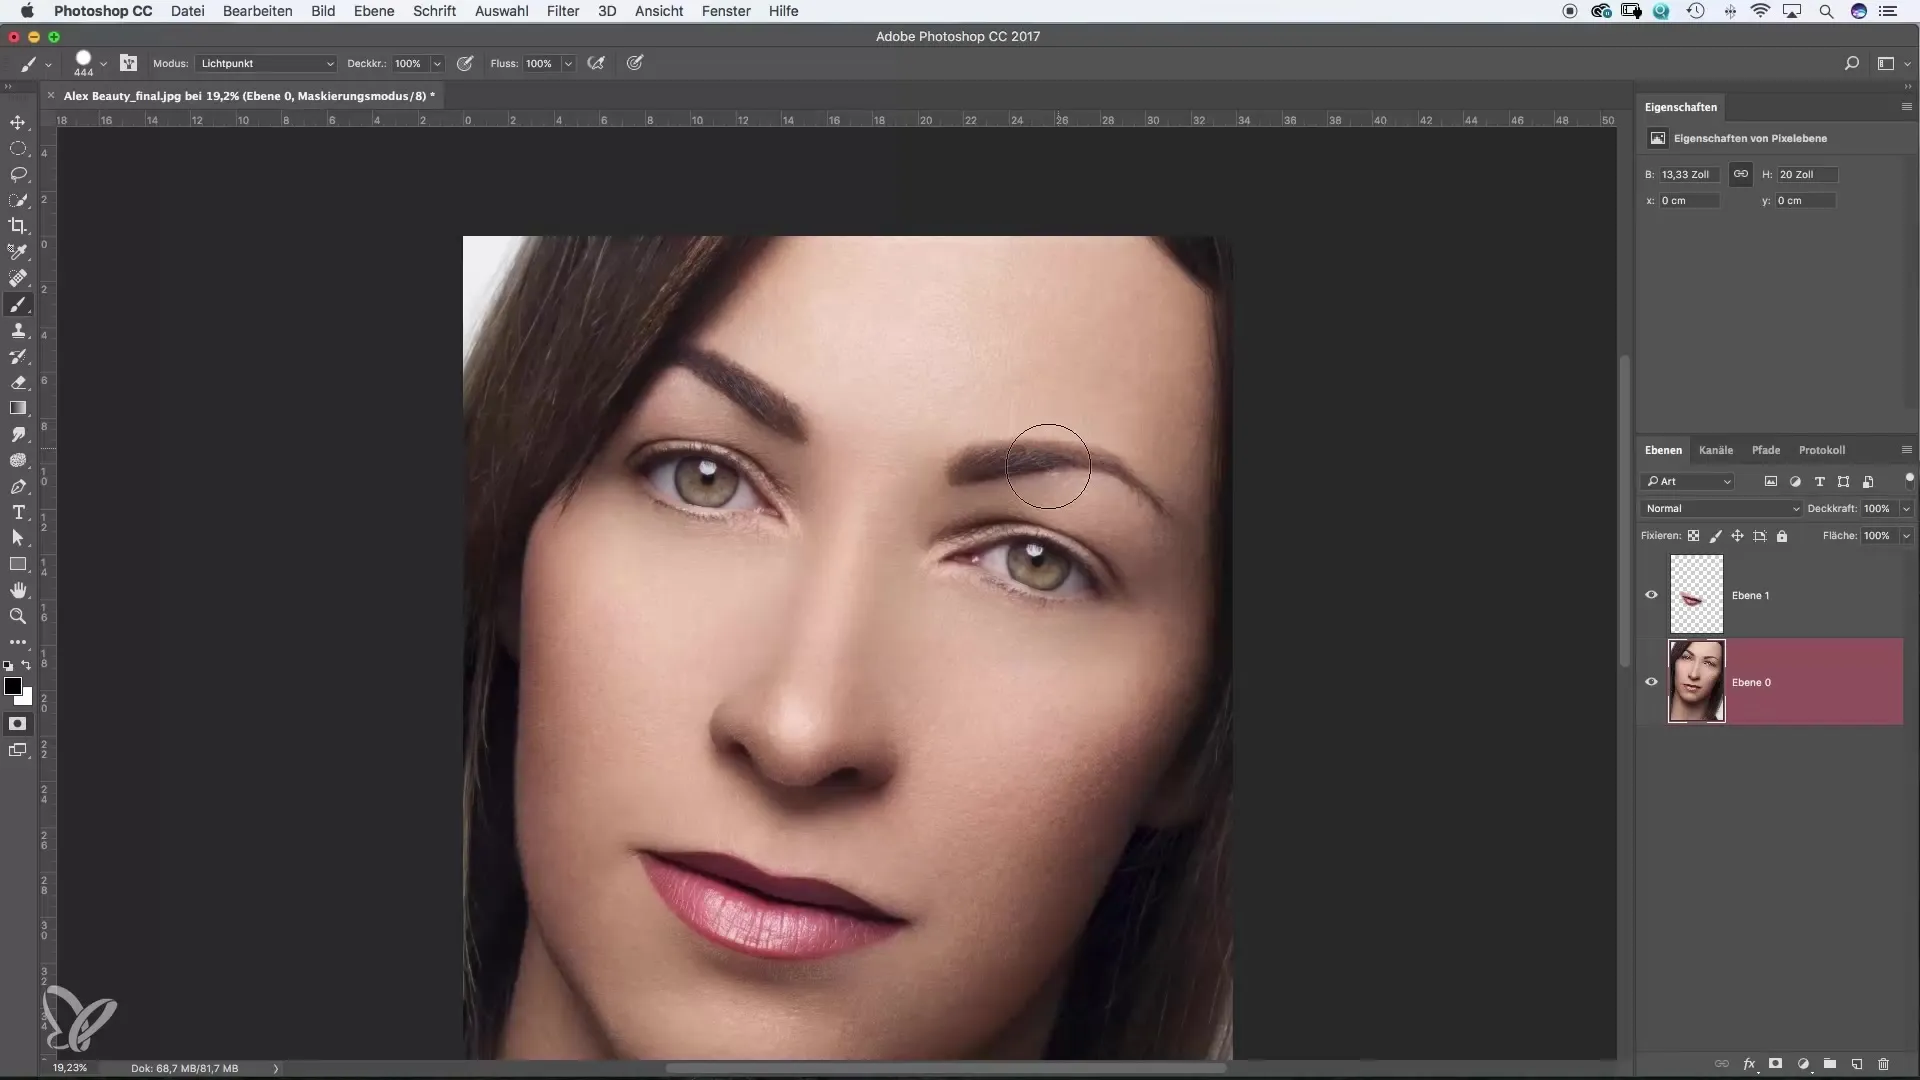The width and height of the screenshot is (1920, 1080).
Task: Select the Rectangle shape tool
Action: click(18, 565)
